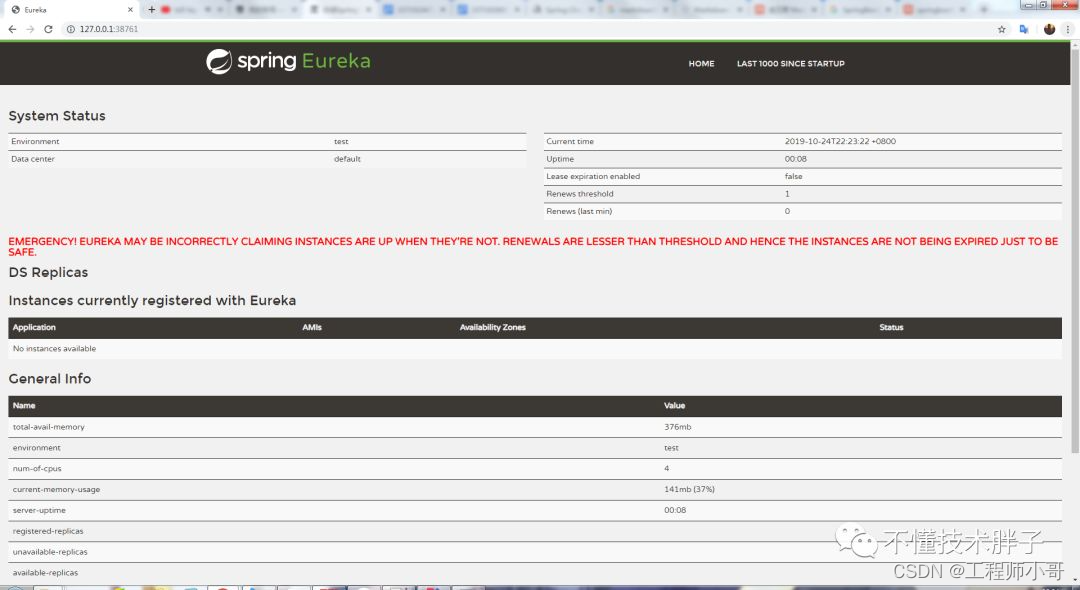
Task: Open the Google Translate icon in the address bar
Action: point(1024,29)
